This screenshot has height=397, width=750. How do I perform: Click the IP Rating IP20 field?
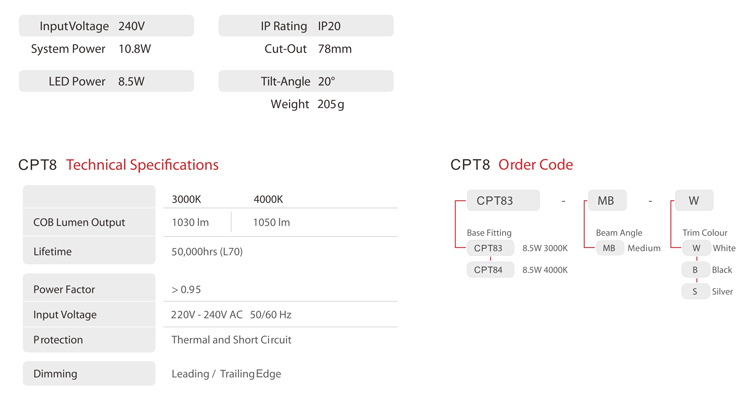tap(306, 26)
